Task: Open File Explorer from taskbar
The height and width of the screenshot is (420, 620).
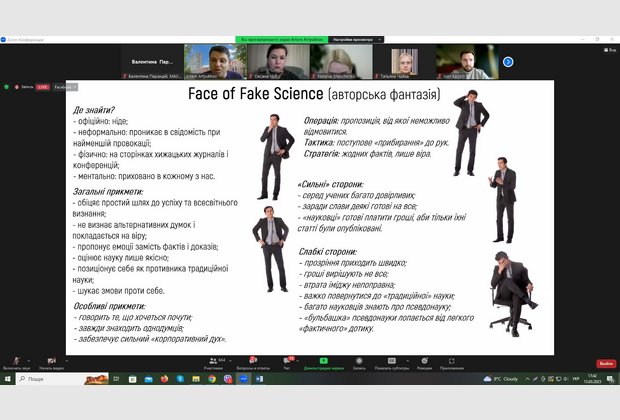Action: point(196,379)
